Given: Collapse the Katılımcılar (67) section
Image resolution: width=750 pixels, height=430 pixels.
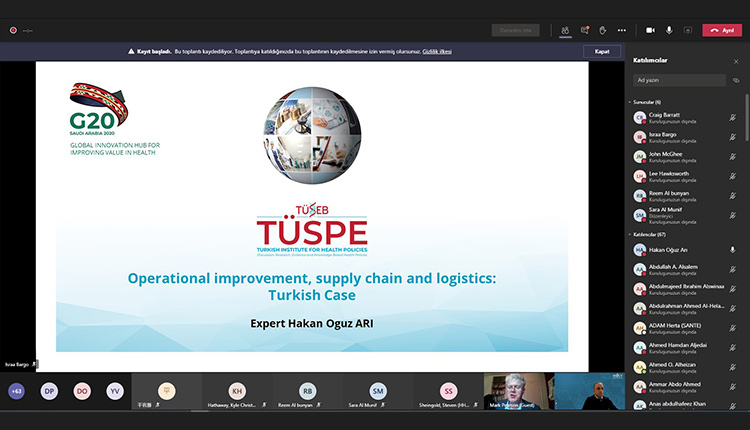Looking at the screenshot, I should click(x=630, y=234).
